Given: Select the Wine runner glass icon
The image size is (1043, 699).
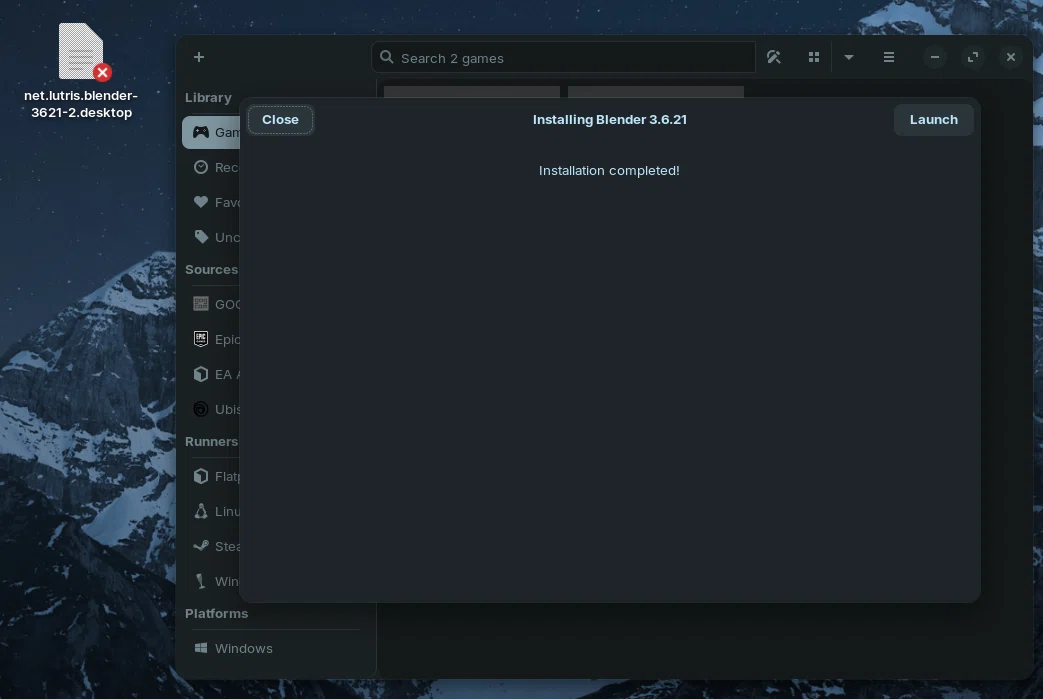Looking at the screenshot, I should pyautogui.click(x=200, y=581).
